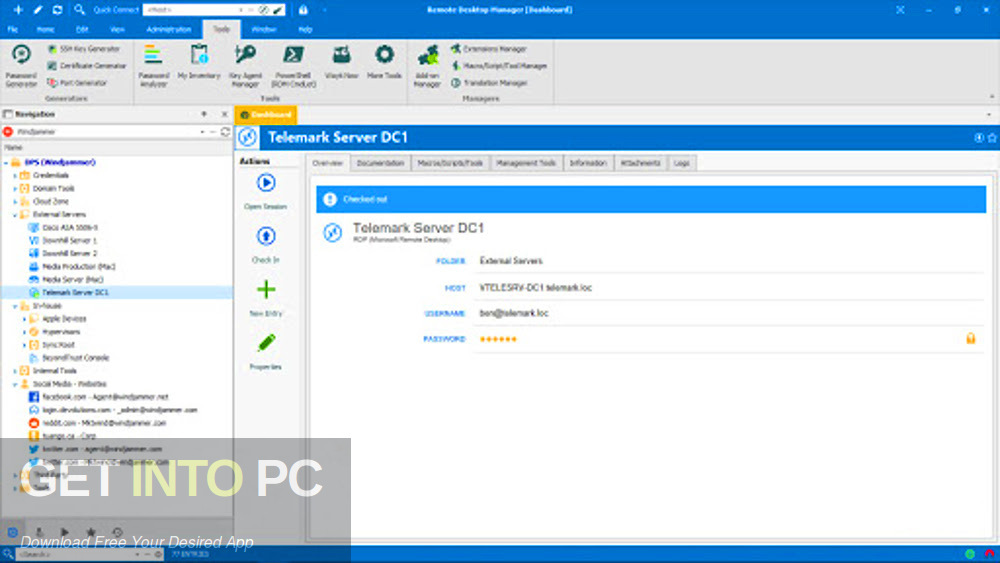Open the Extensions Manager
The image size is (1000, 563).
pyautogui.click(x=489, y=49)
